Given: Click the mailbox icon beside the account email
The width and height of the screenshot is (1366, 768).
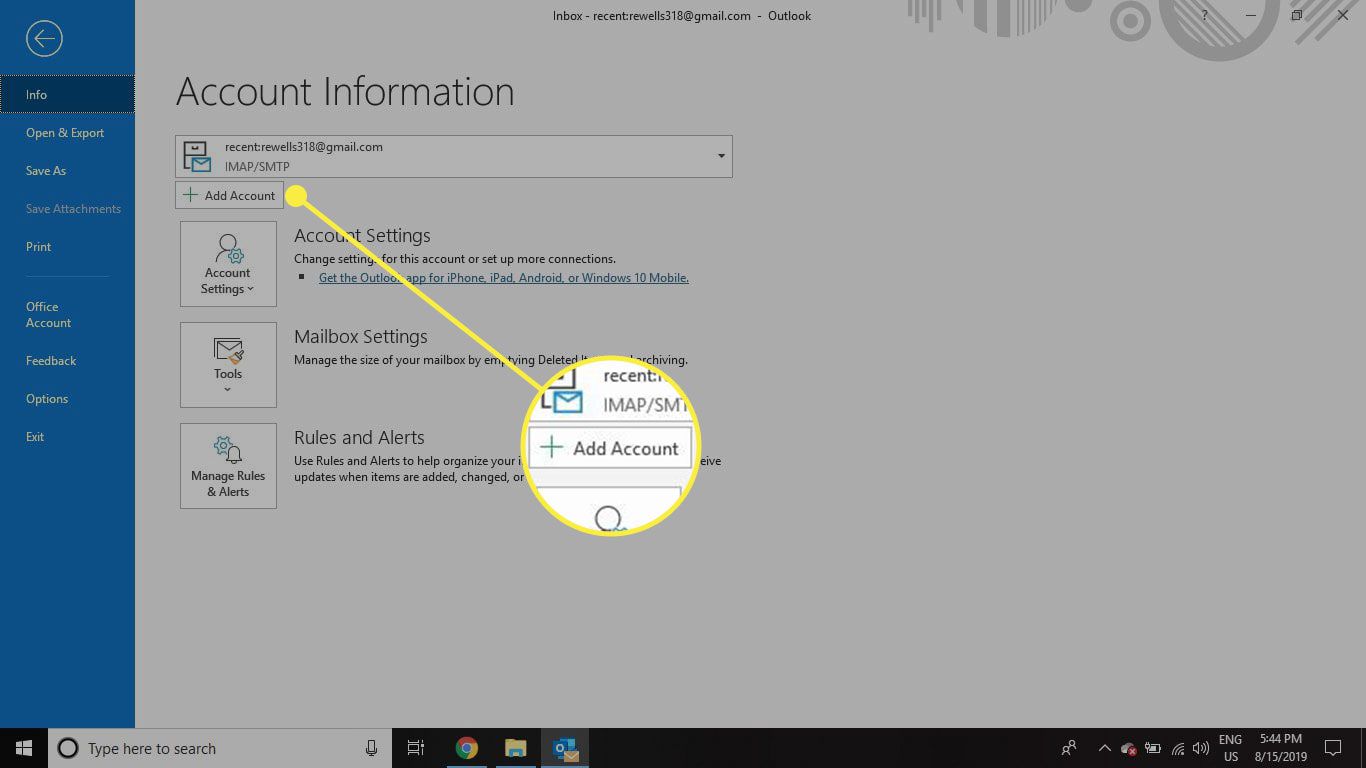Looking at the screenshot, I should click(x=197, y=156).
